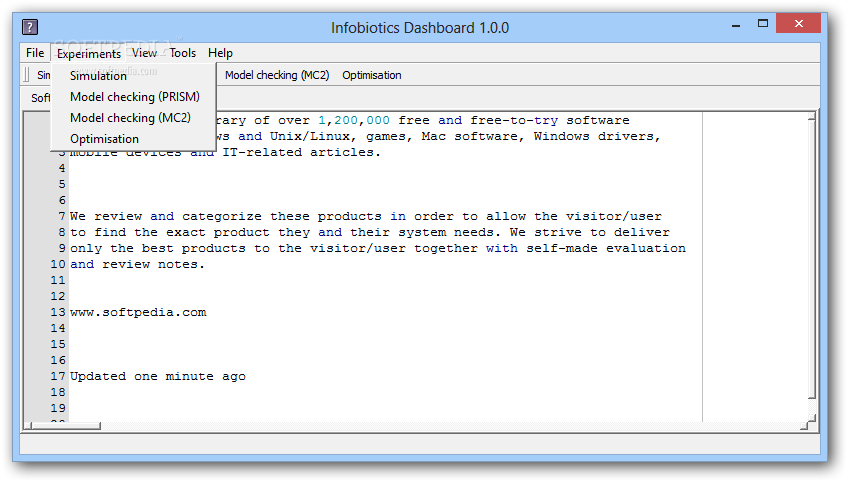848x482 pixels.
Task: Click line number 19 in the gutter
Action: coord(58,408)
